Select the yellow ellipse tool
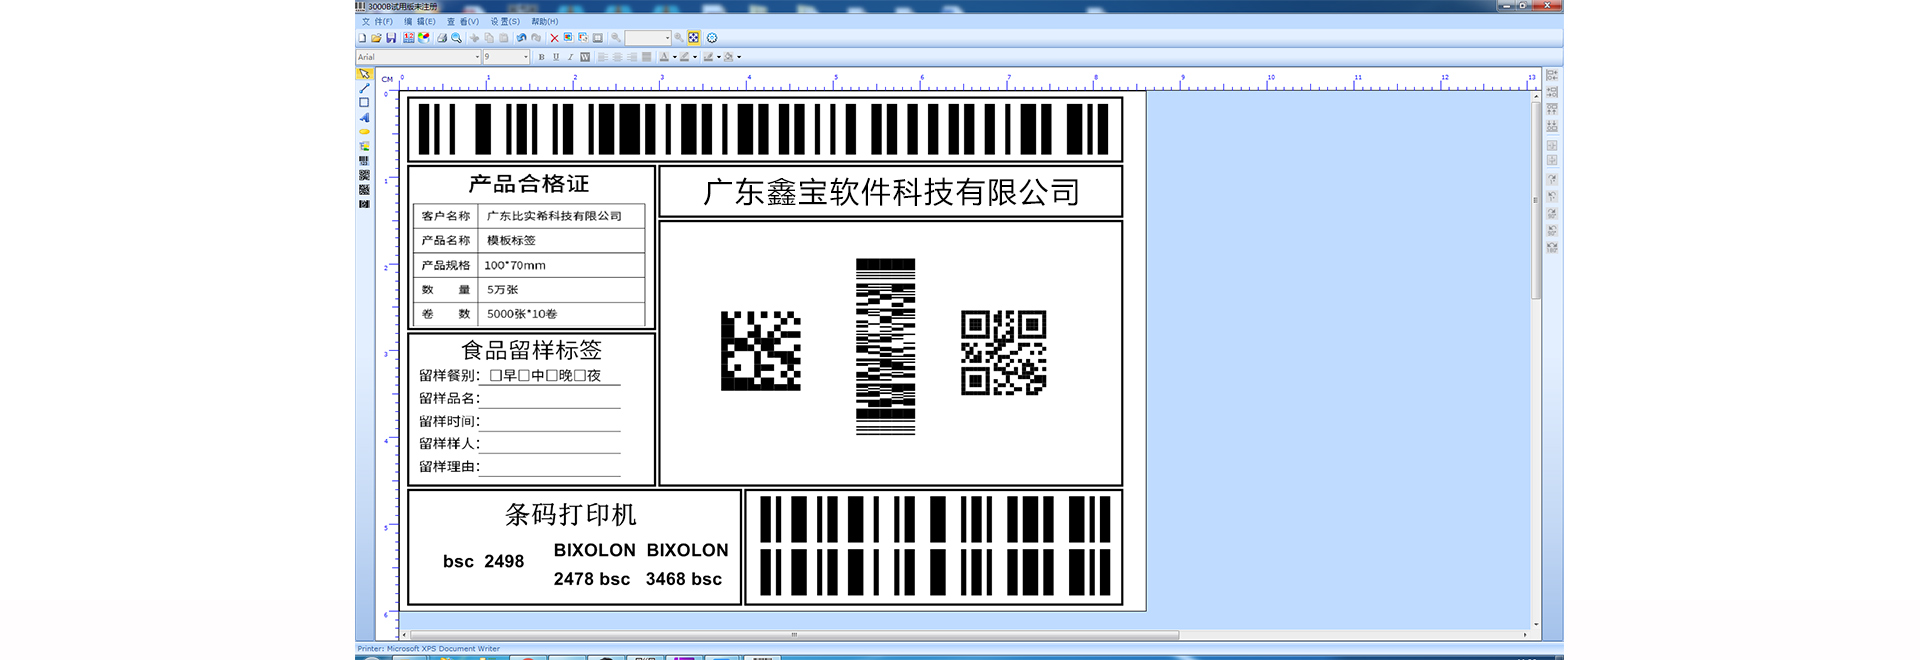 (x=364, y=131)
